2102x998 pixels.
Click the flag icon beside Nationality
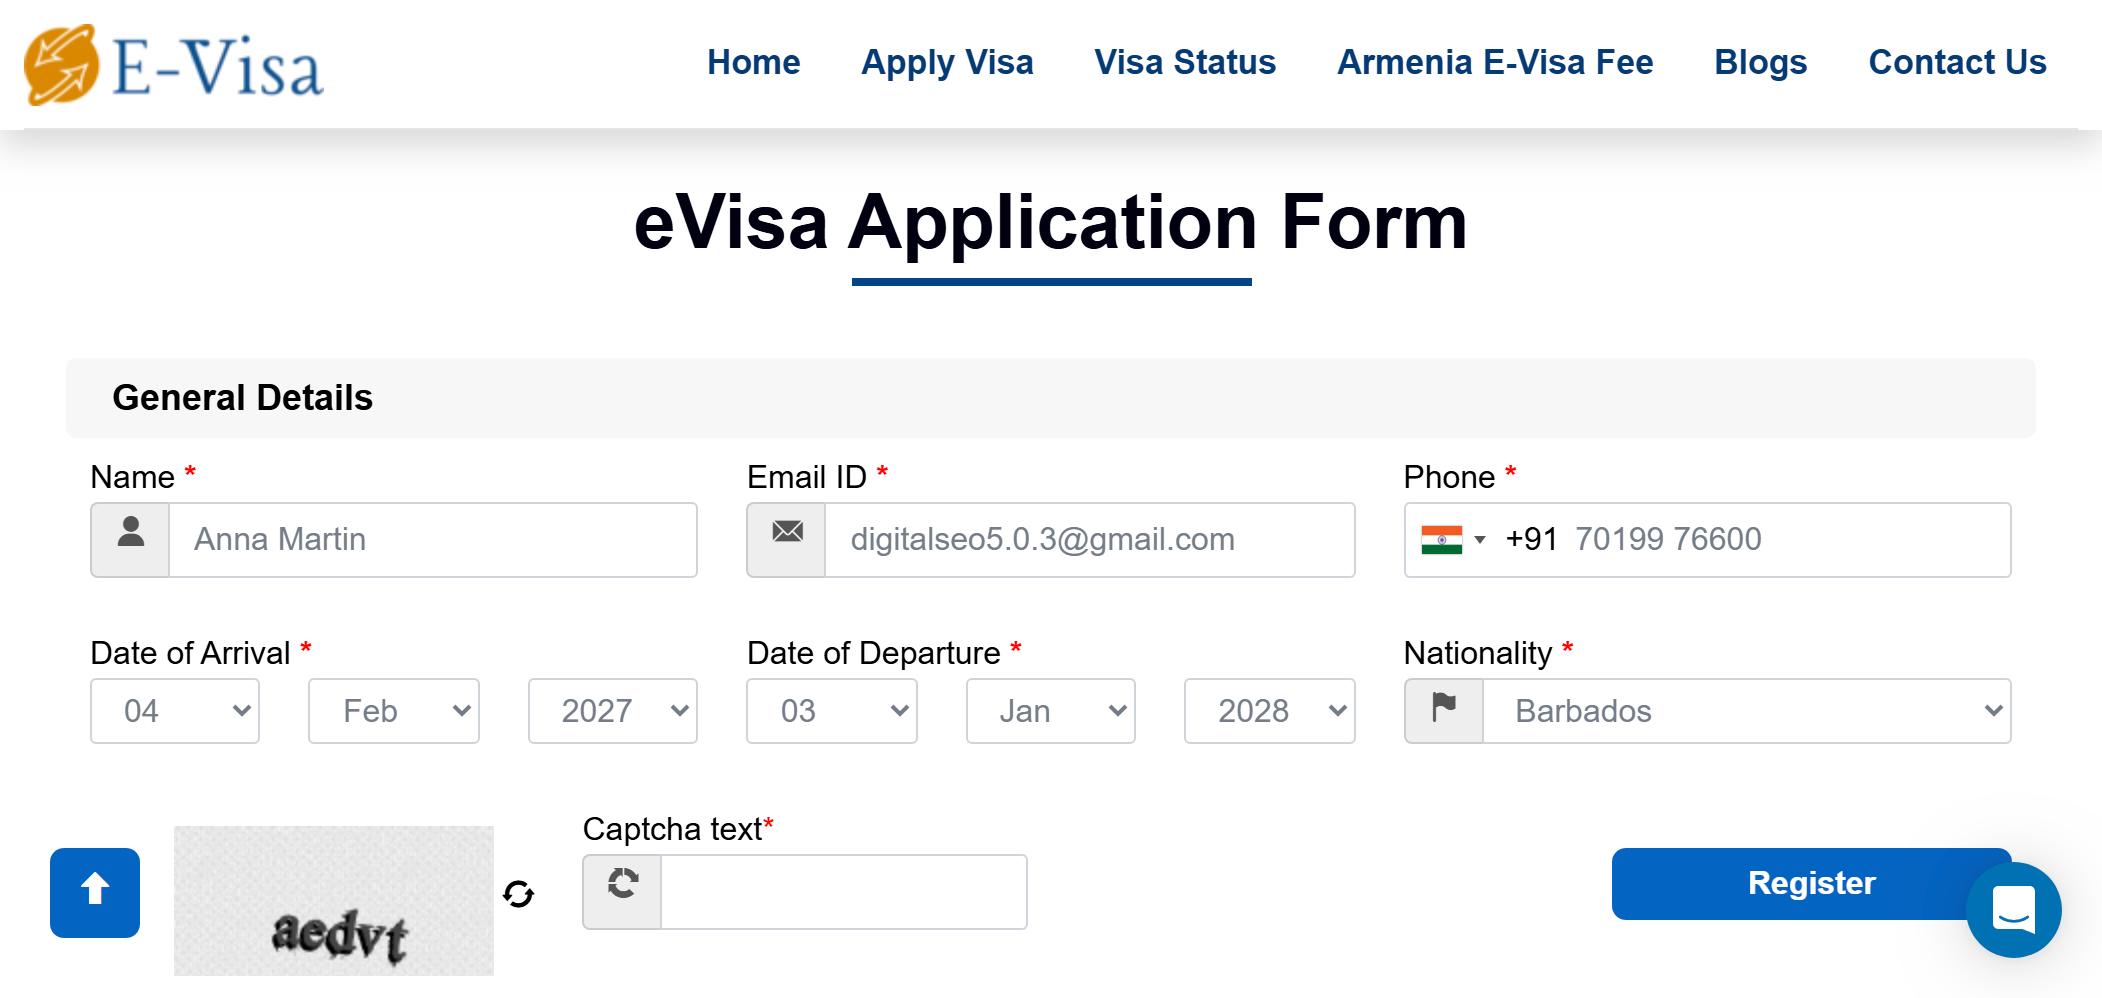(1443, 711)
